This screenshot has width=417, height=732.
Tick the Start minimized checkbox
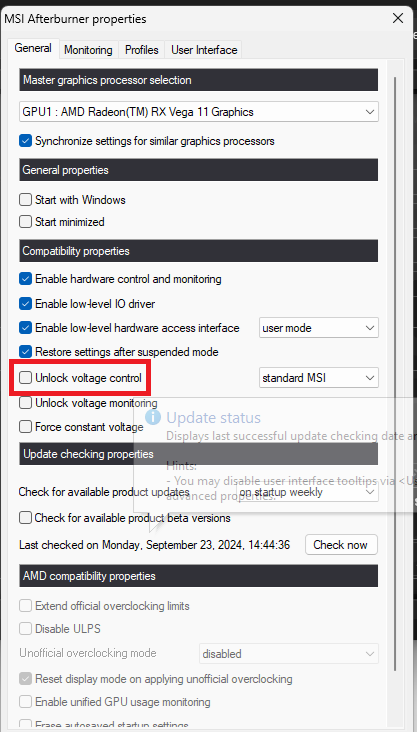[25, 222]
